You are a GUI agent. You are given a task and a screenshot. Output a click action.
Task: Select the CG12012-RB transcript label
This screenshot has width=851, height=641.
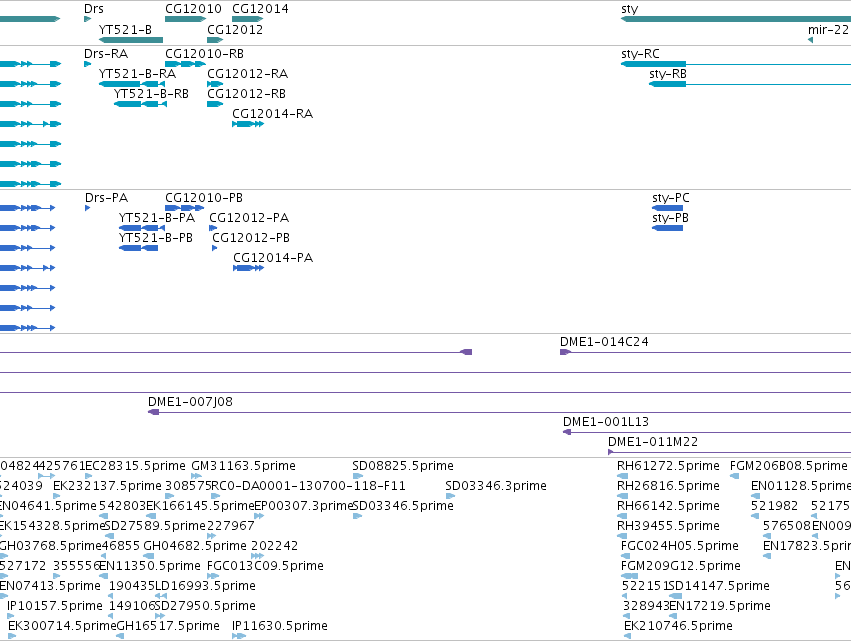tap(246, 93)
